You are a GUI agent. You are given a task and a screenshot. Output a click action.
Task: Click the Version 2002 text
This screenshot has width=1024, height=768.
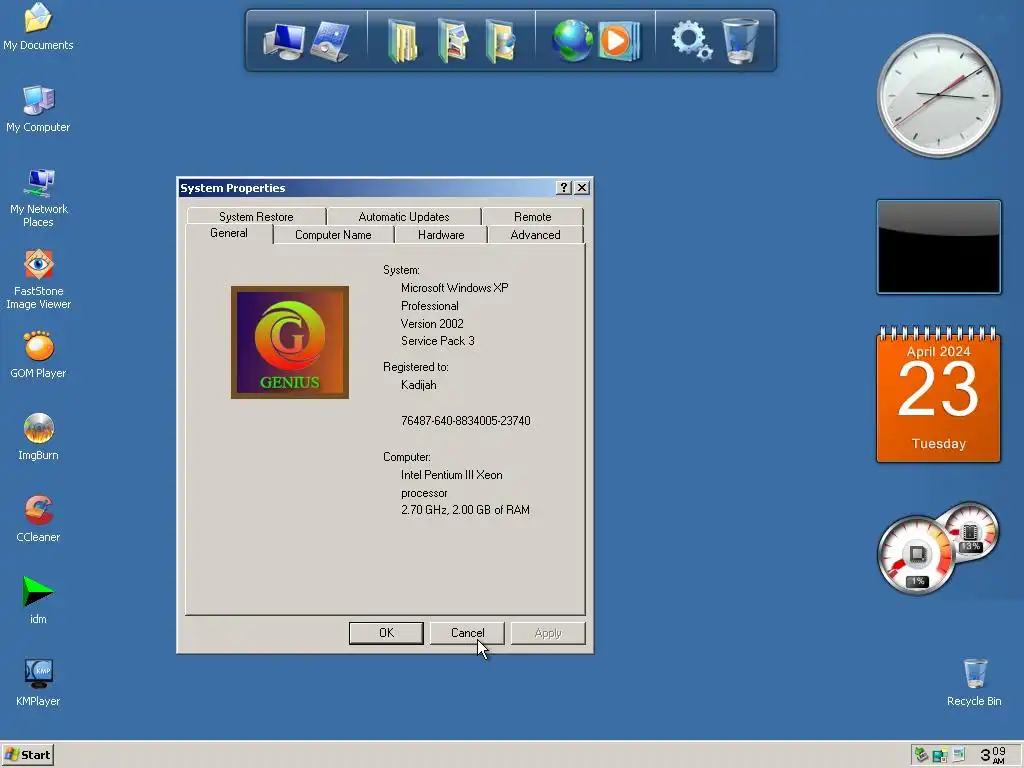click(432, 324)
